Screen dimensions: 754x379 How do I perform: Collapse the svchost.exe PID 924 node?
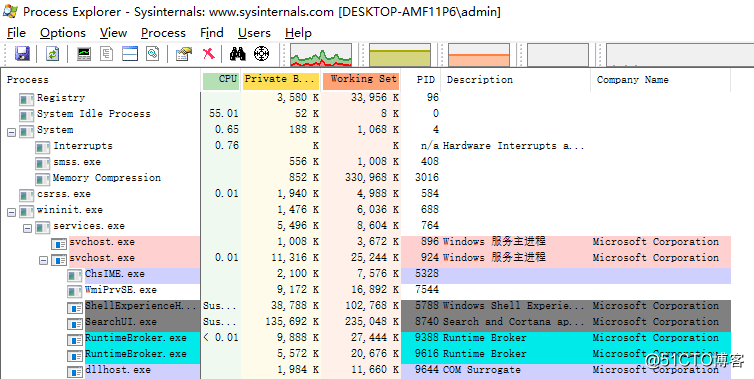44,260
